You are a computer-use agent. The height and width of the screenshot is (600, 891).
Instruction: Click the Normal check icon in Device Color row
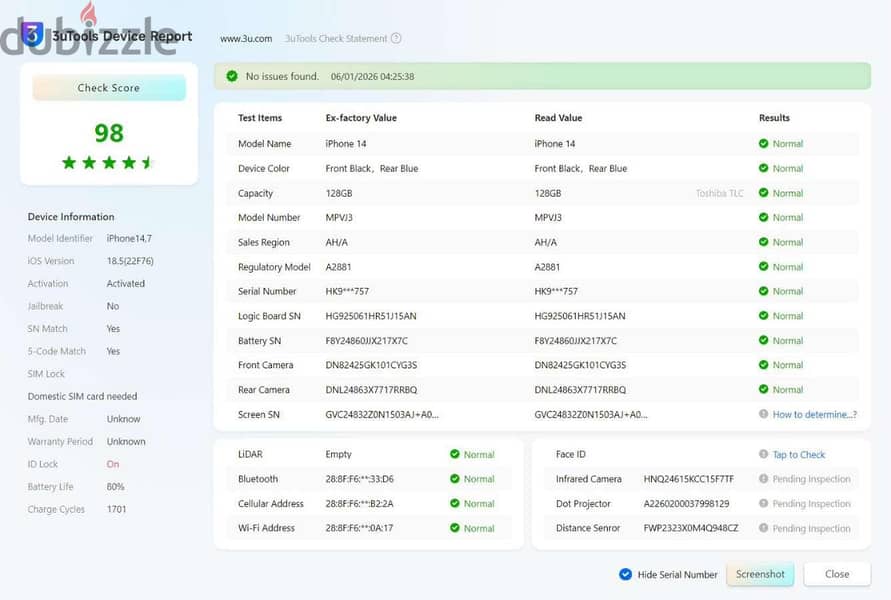pyautogui.click(x=763, y=168)
